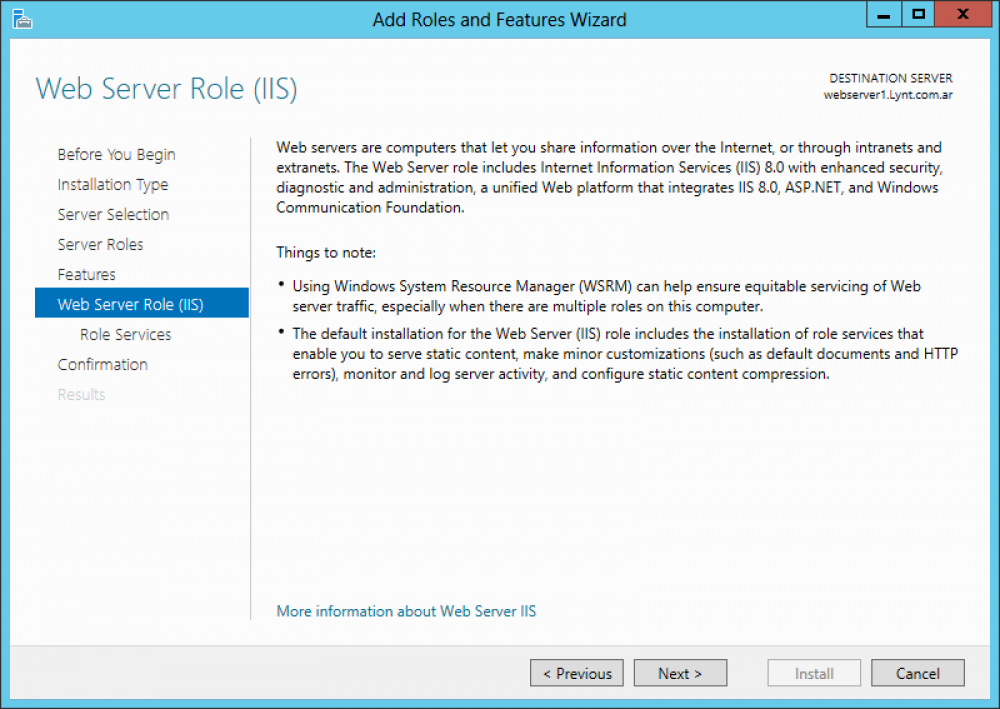The width and height of the screenshot is (1000, 709).
Task: Navigate to Role Services
Action: pos(126,334)
